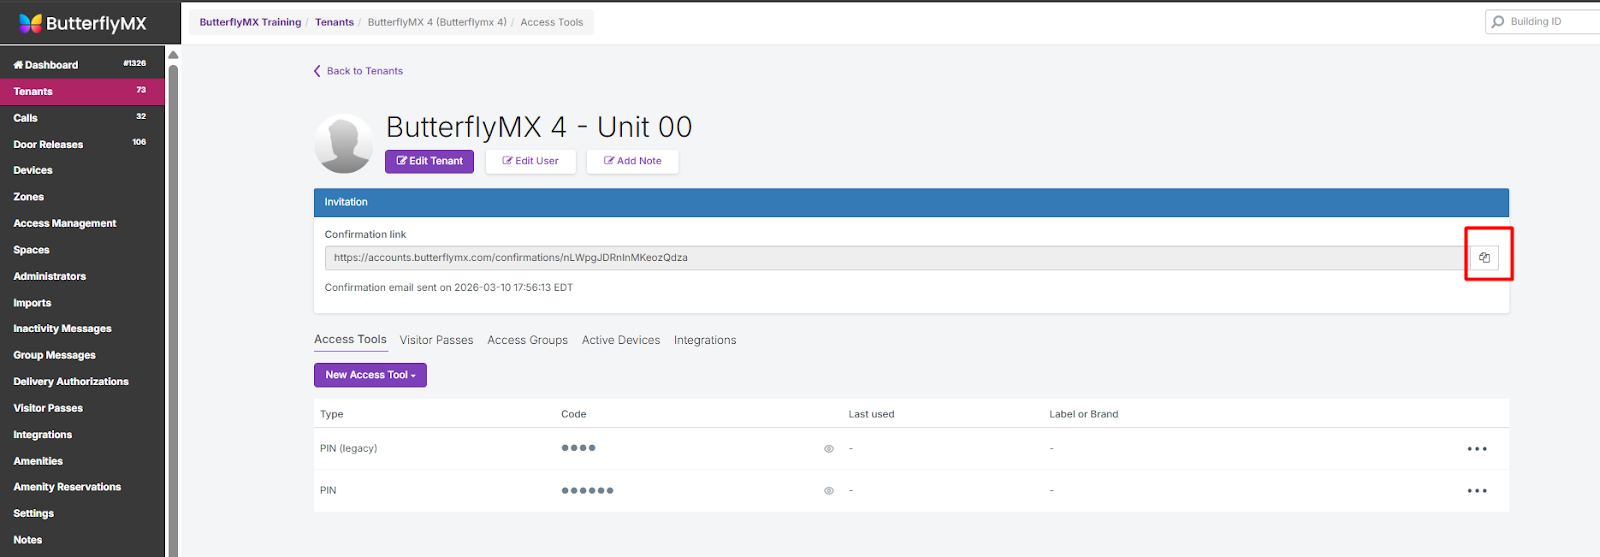Screen dimensions: 1600x557
Task: Click the Edit Tenant button
Action: coord(429,161)
